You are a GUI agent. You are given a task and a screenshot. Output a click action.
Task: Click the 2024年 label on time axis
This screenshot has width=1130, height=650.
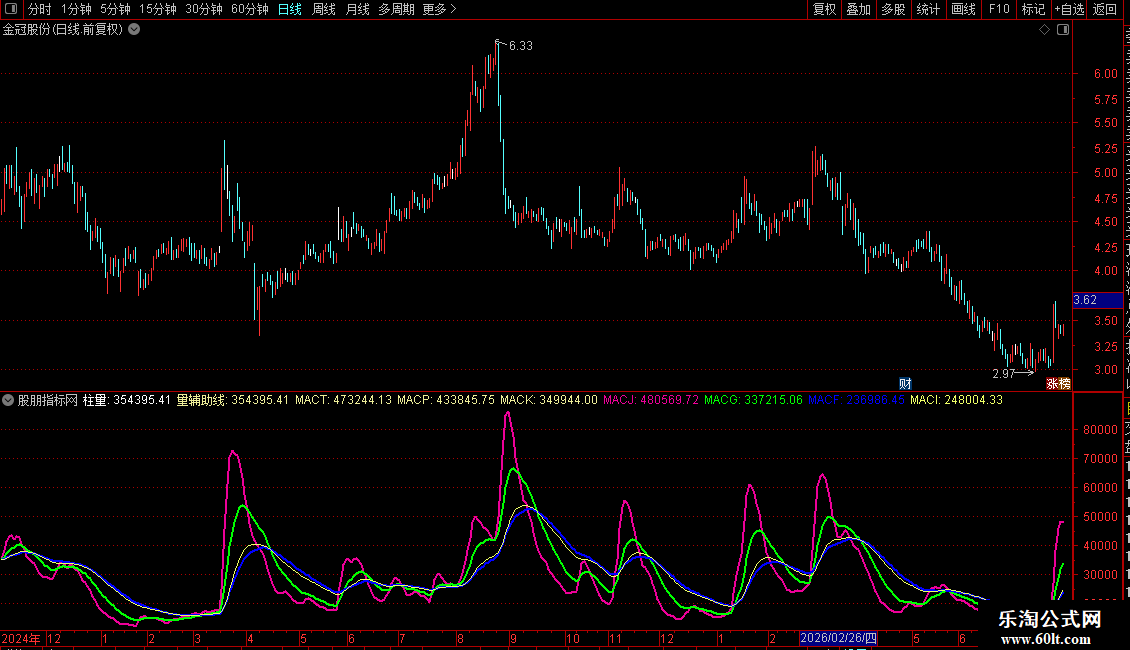coord(21,638)
